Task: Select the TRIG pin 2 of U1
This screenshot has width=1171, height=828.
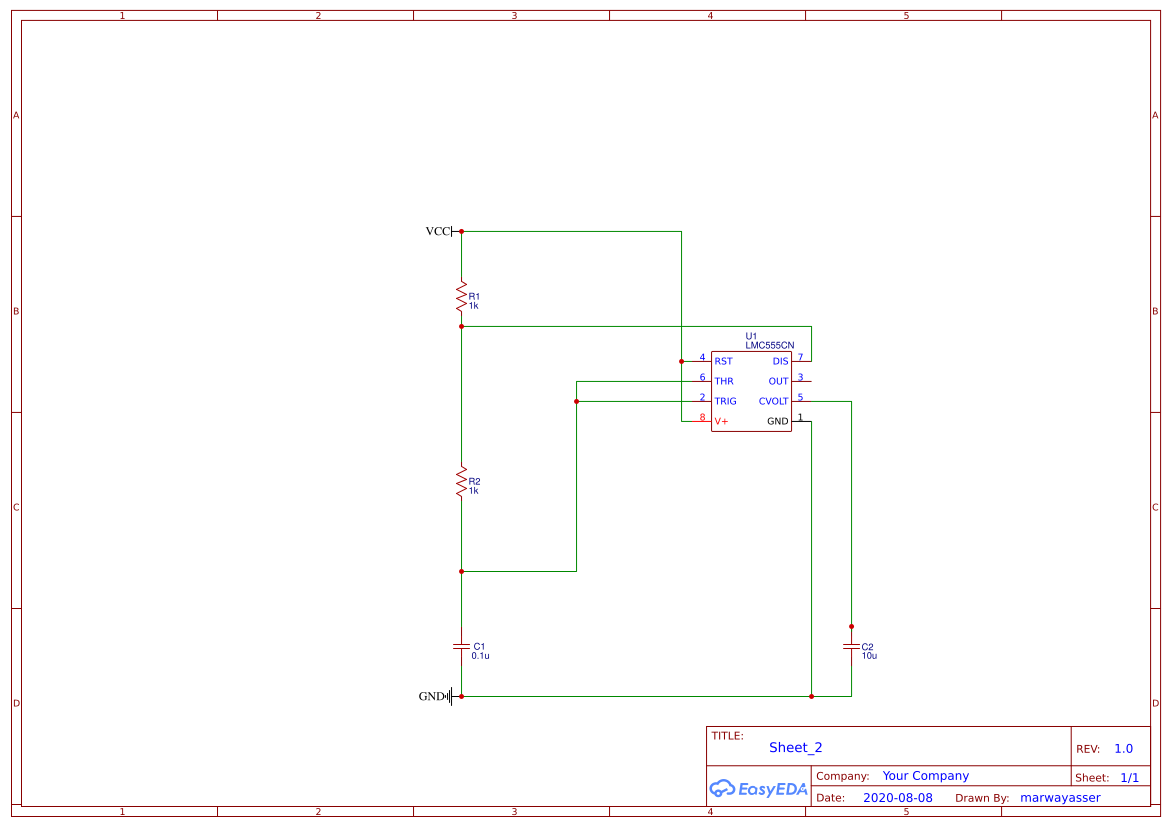Action: 698,400
